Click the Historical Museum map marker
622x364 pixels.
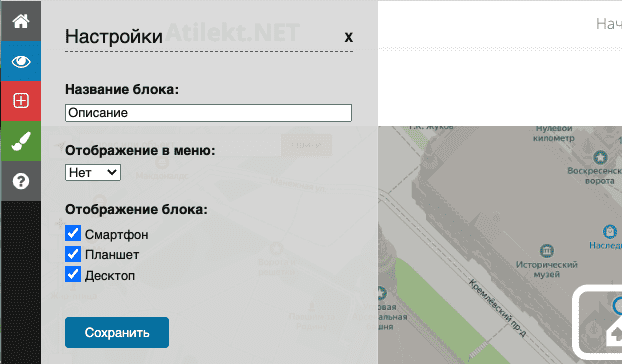(547, 251)
